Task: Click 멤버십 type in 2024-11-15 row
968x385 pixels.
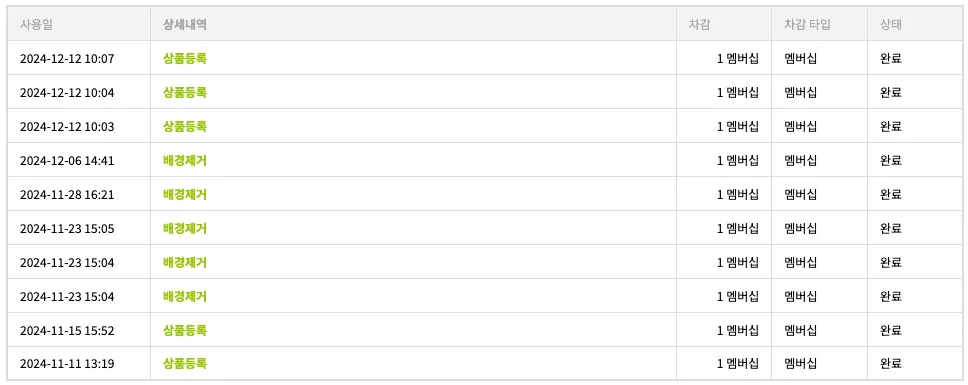Action: point(801,330)
